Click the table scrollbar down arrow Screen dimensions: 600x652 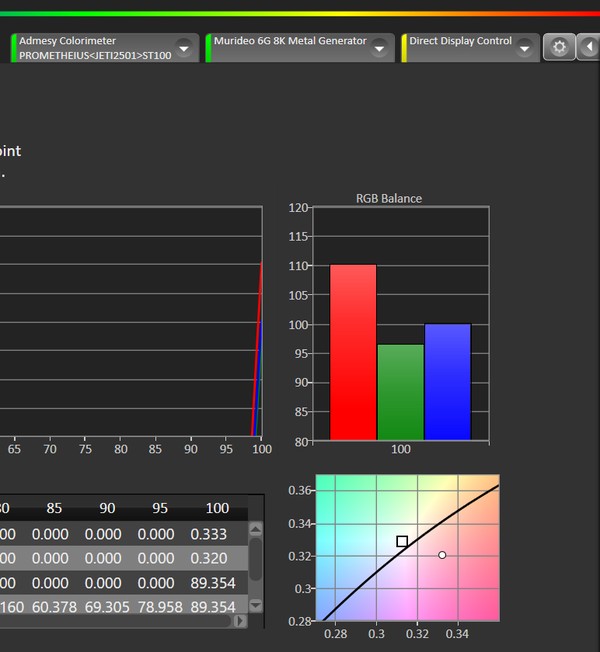255,605
